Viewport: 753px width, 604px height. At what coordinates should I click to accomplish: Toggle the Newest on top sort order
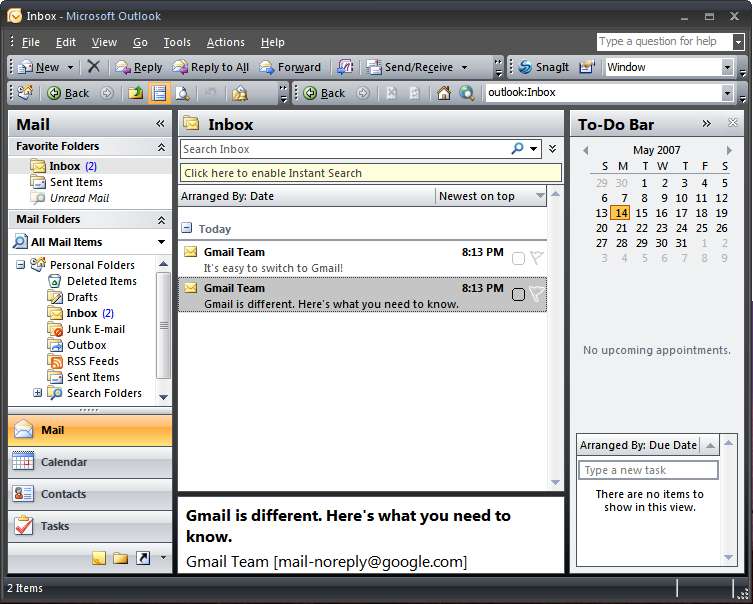click(x=491, y=196)
